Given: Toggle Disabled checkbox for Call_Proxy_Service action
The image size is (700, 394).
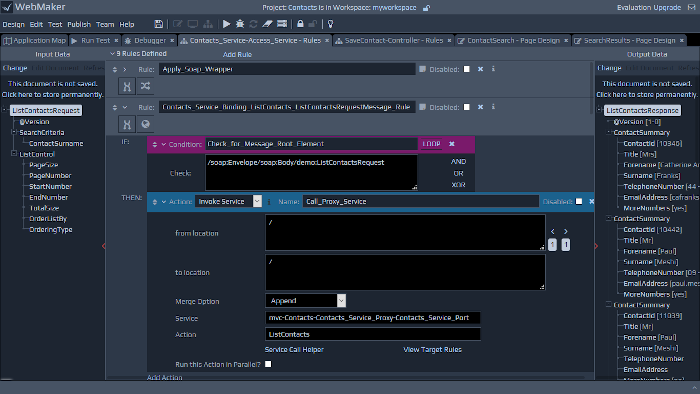Looking at the screenshot, I should tap(579, 201).
